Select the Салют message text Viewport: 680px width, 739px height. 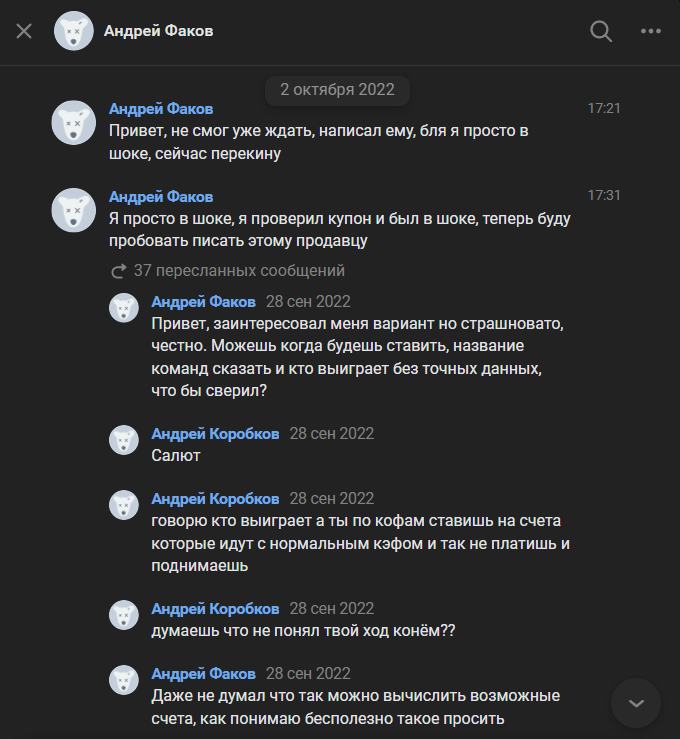tap(176, 456)
